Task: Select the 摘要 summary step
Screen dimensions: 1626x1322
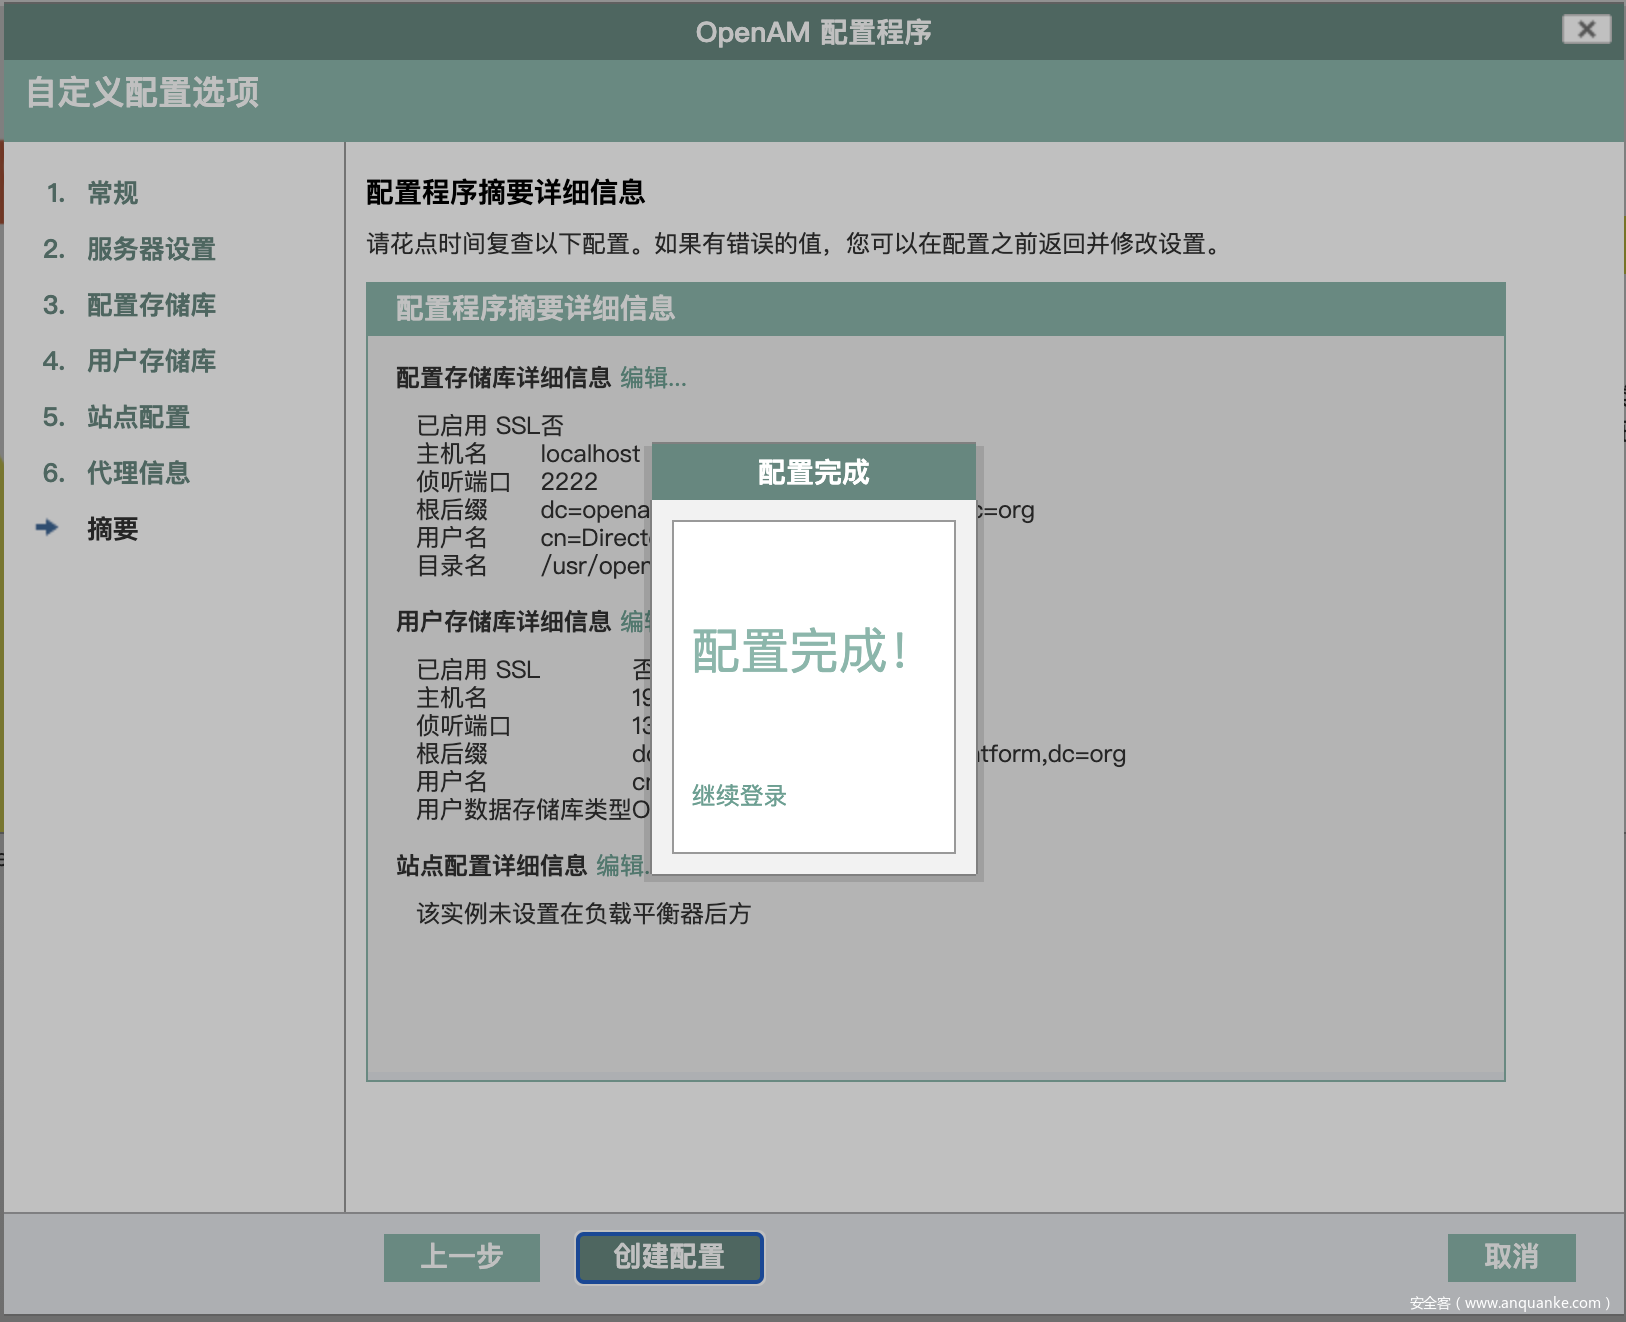Action: (112, 529)
